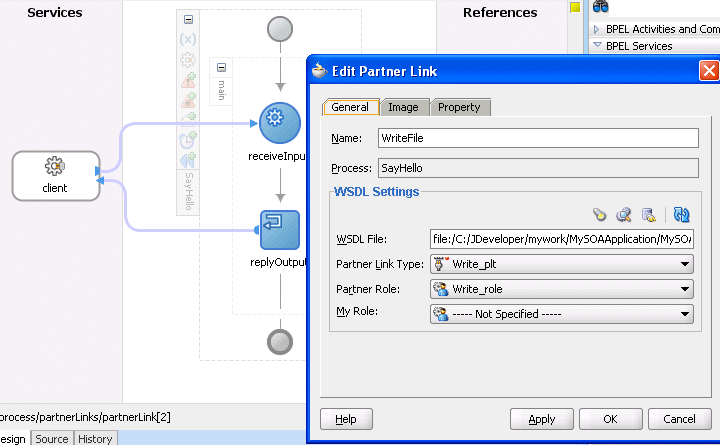Switch to the Image tab
The width and height of the screenshot is (720, 445).
pyautogui.click(x=404, y=107)
